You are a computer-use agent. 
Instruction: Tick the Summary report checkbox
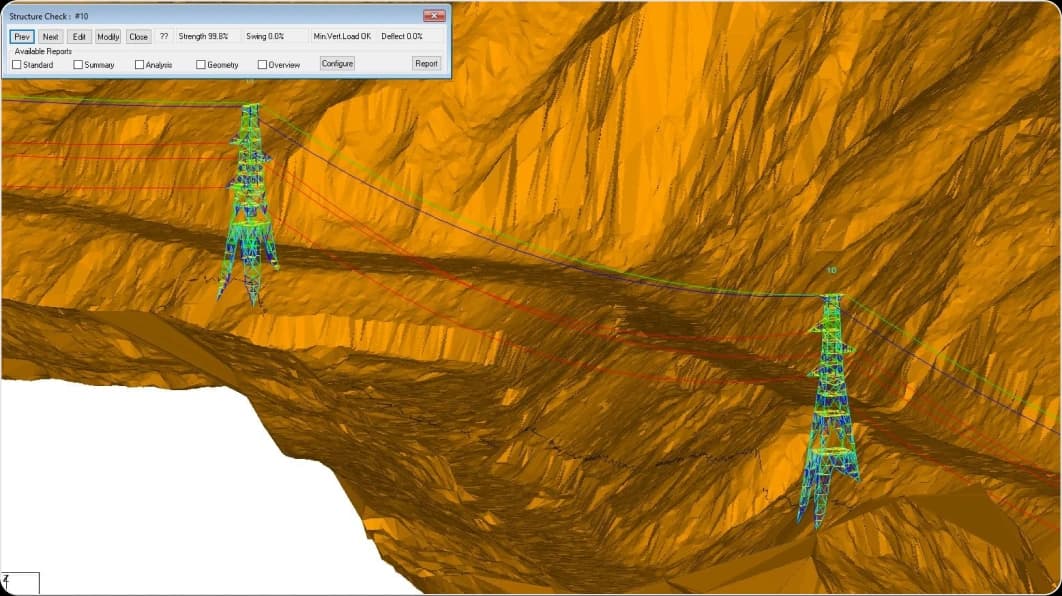click(79, 65)
